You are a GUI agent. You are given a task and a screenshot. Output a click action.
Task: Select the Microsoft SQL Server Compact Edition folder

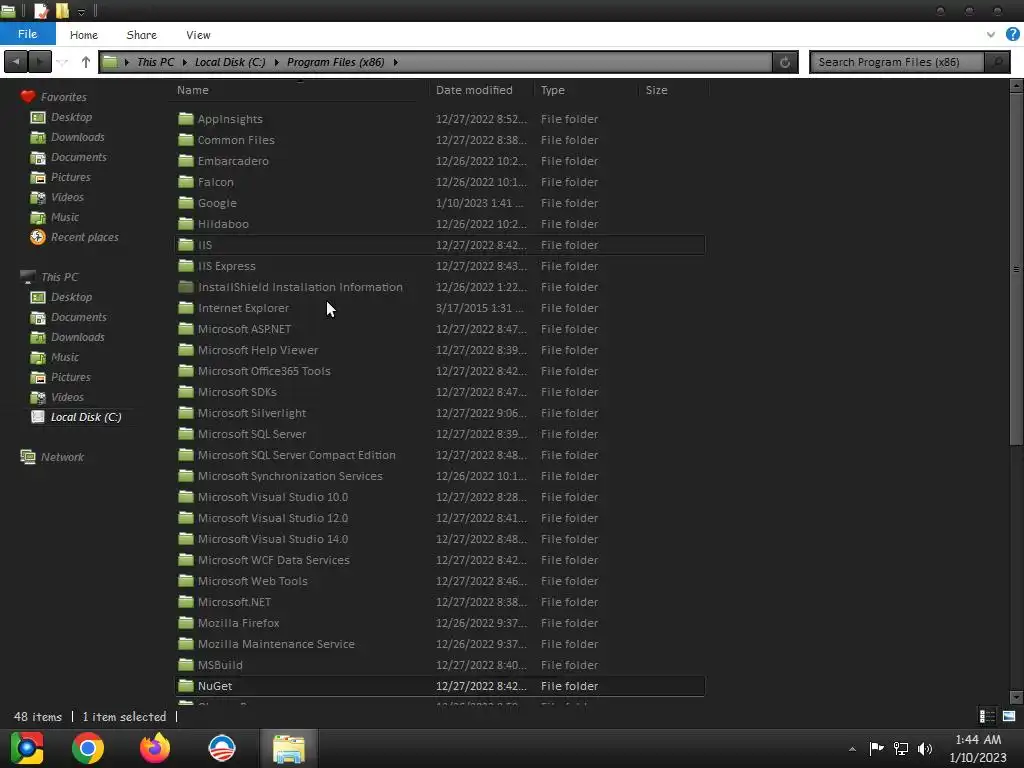(296, 455)
